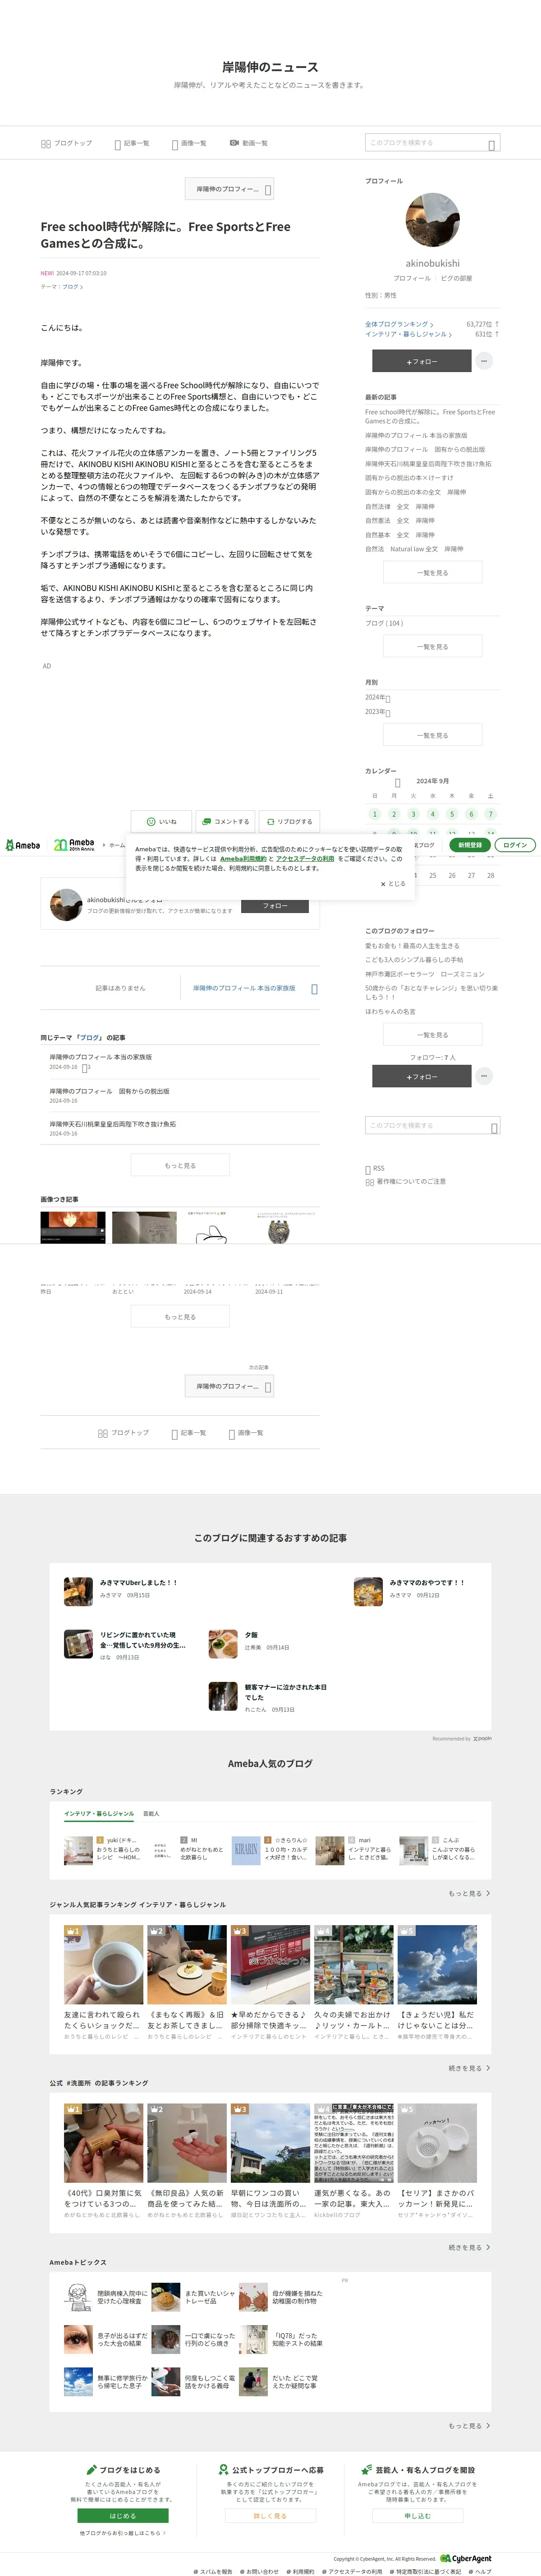Select the 画像一覧 tab in top navigation
541x2576 pixels.
189,143
